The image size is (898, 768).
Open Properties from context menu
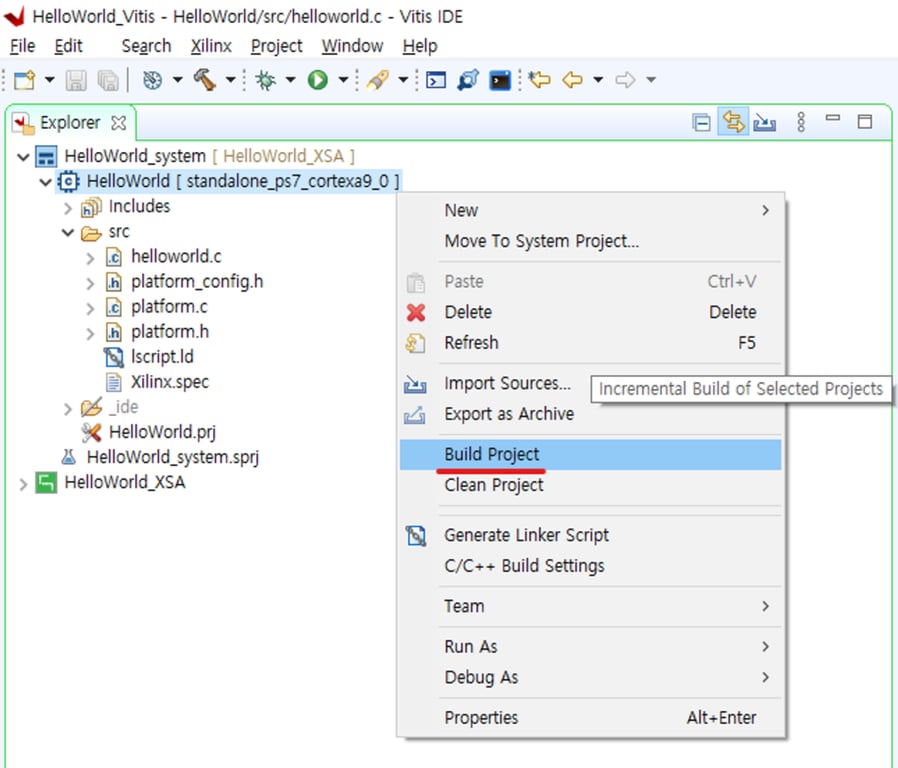point(590,718)
